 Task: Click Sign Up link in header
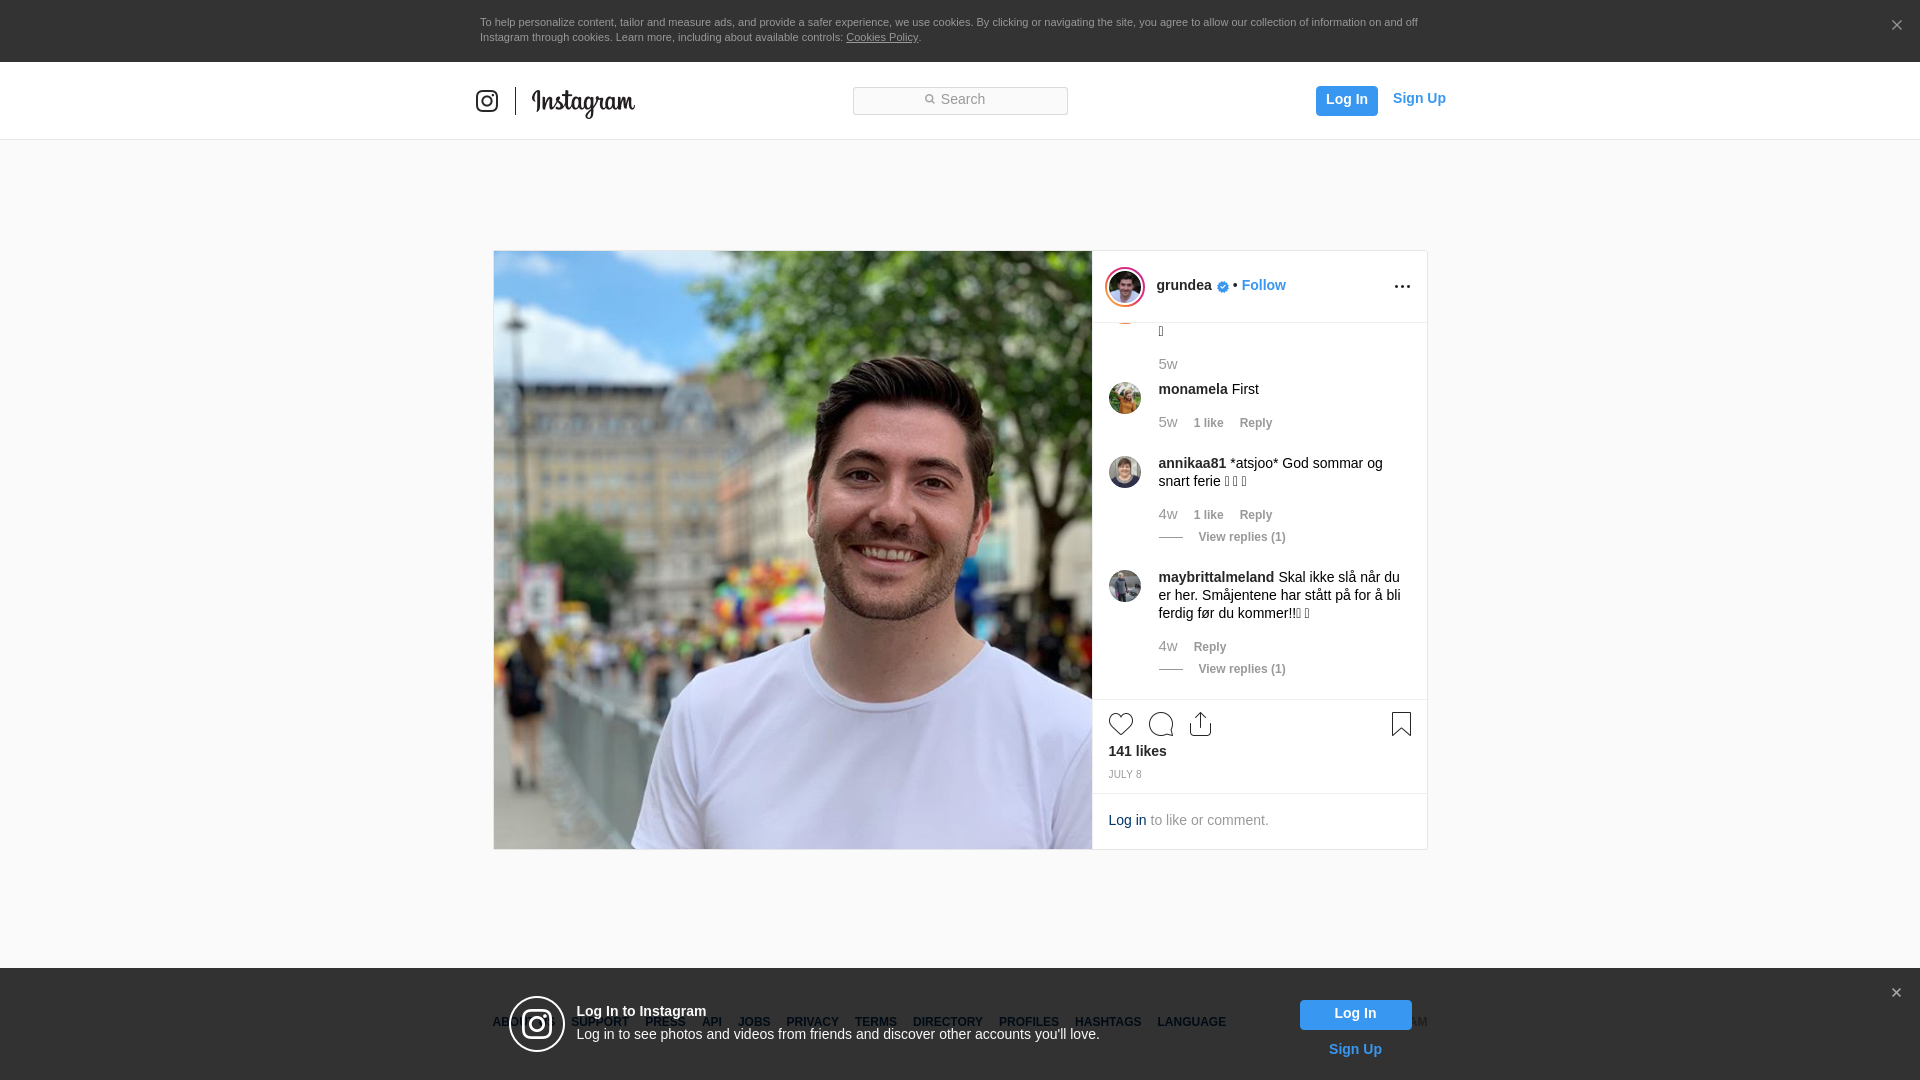tap(1418, 98)
